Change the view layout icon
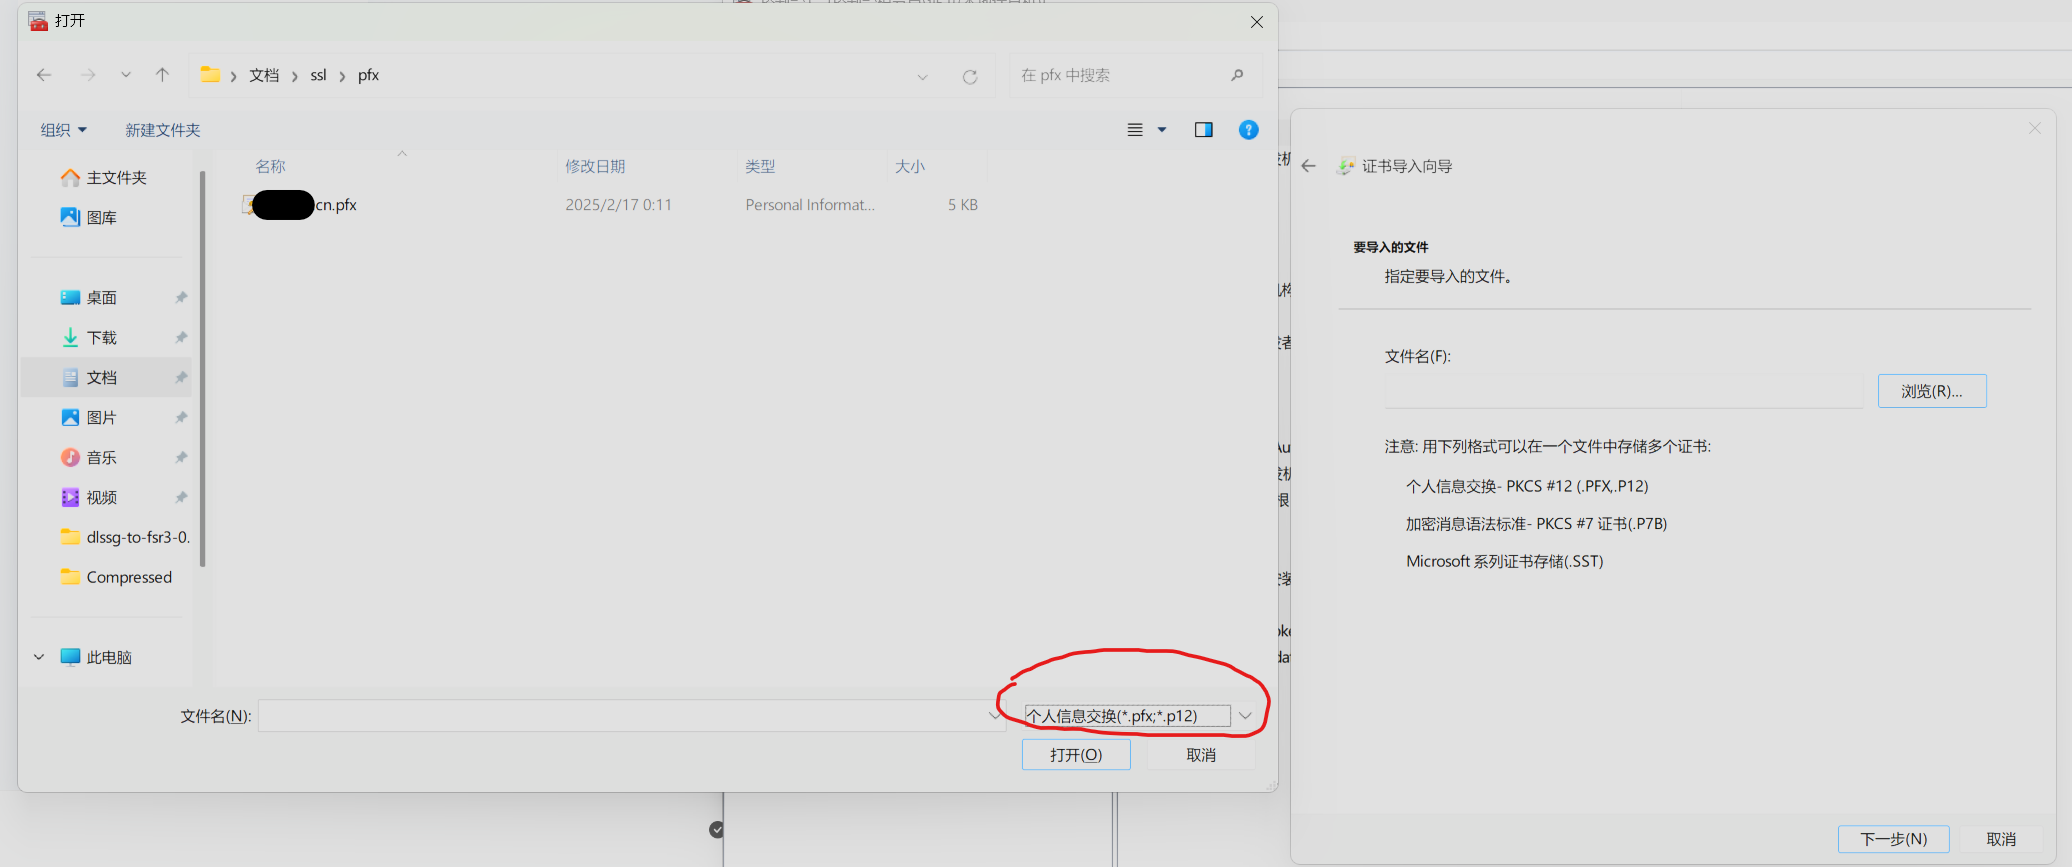Image resolution: width=2072 pixels, height=867 pixels. 1135,130
